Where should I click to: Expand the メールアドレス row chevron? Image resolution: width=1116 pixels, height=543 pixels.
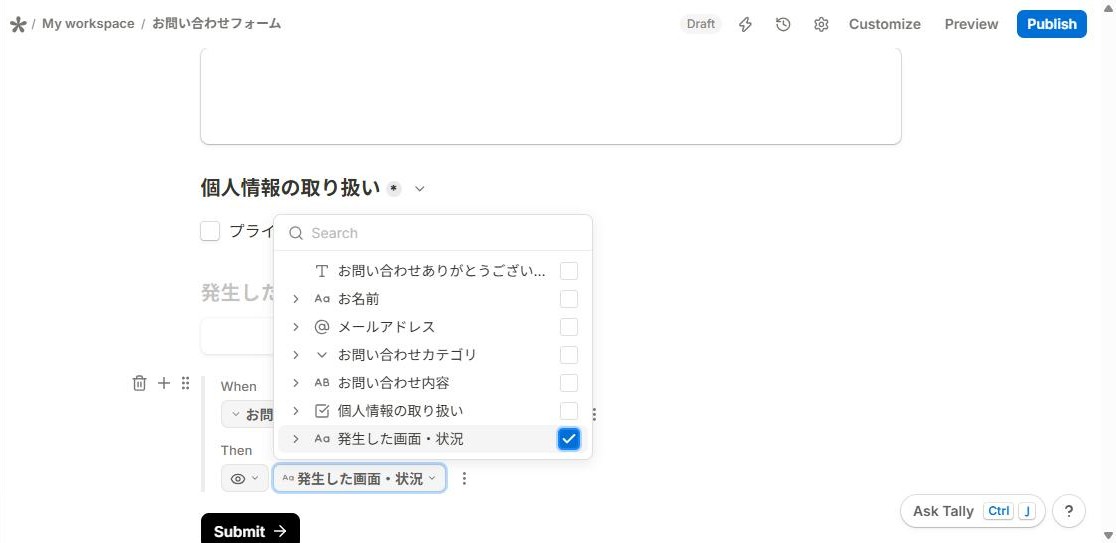[295, 327]
